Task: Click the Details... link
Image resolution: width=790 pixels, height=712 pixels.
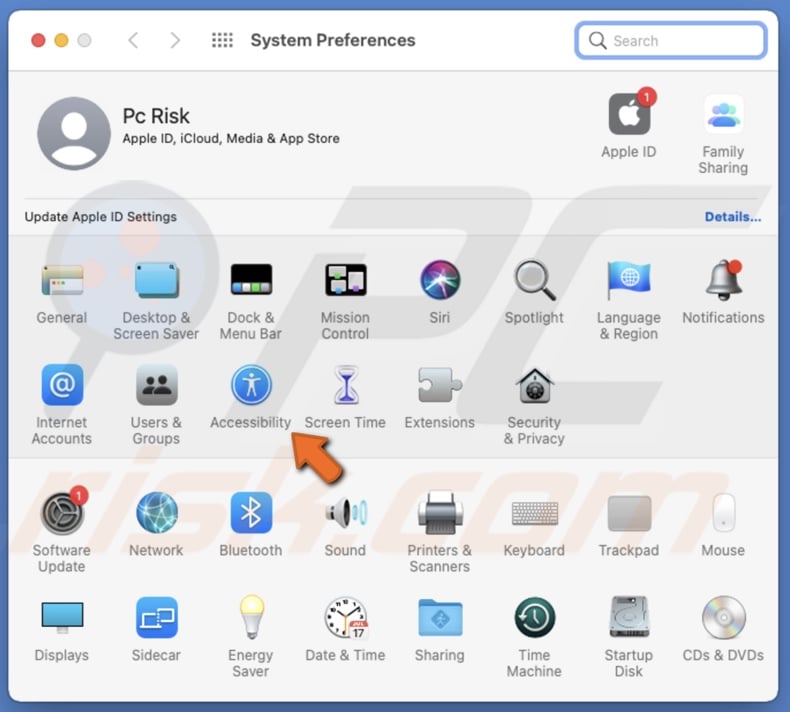Action: 733,217
